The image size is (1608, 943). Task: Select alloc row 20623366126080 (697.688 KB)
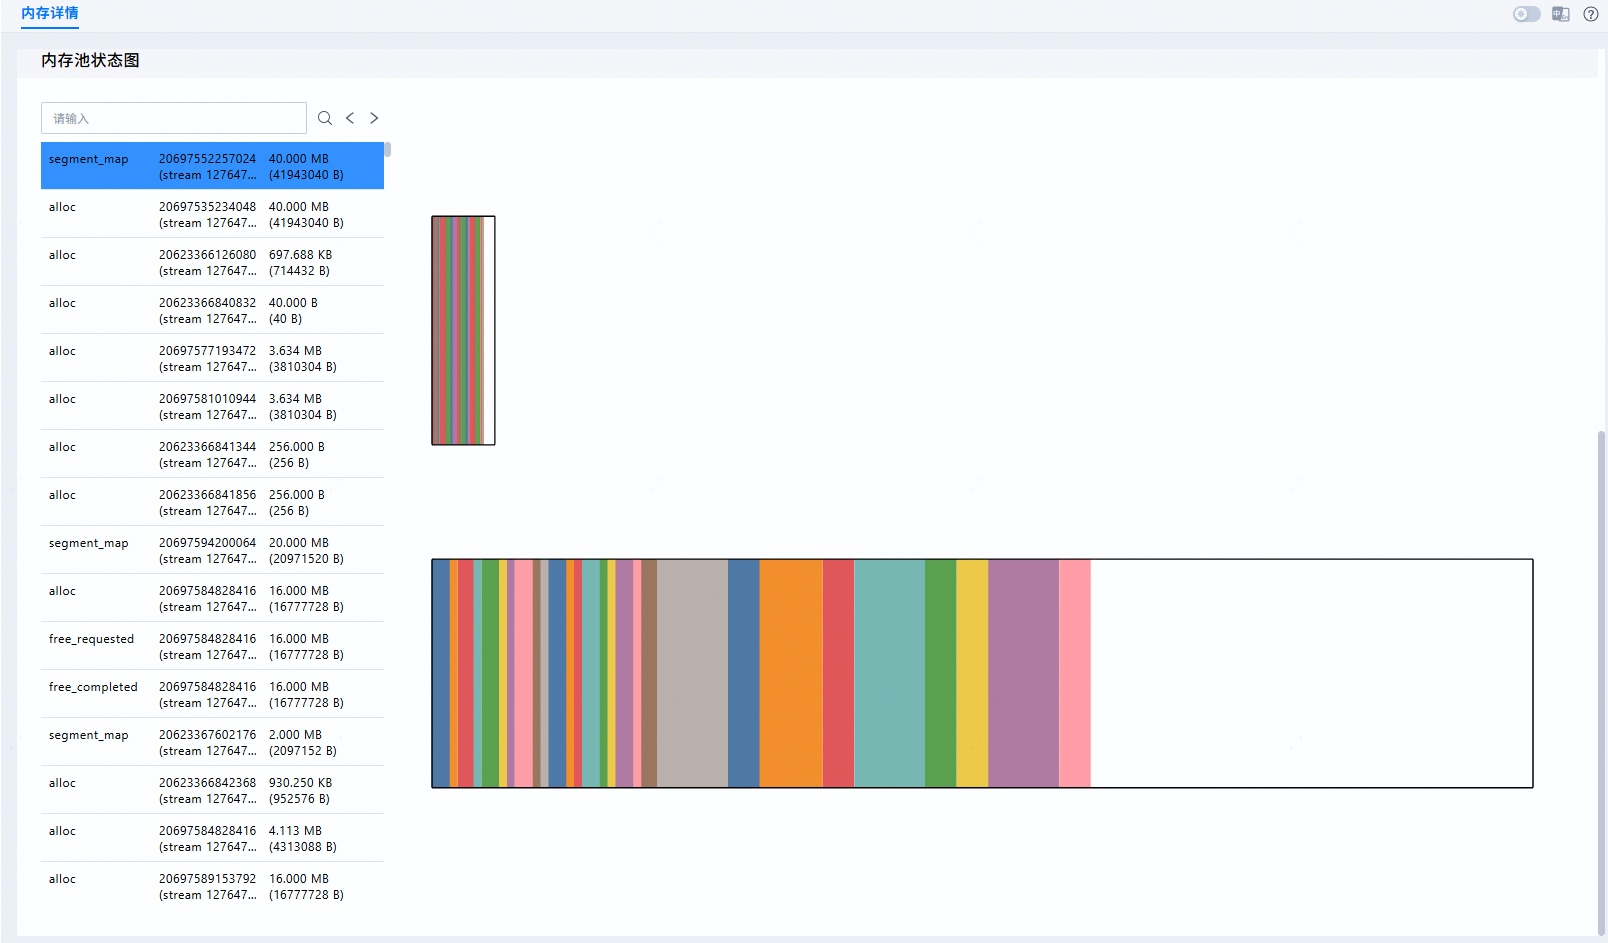212,262
